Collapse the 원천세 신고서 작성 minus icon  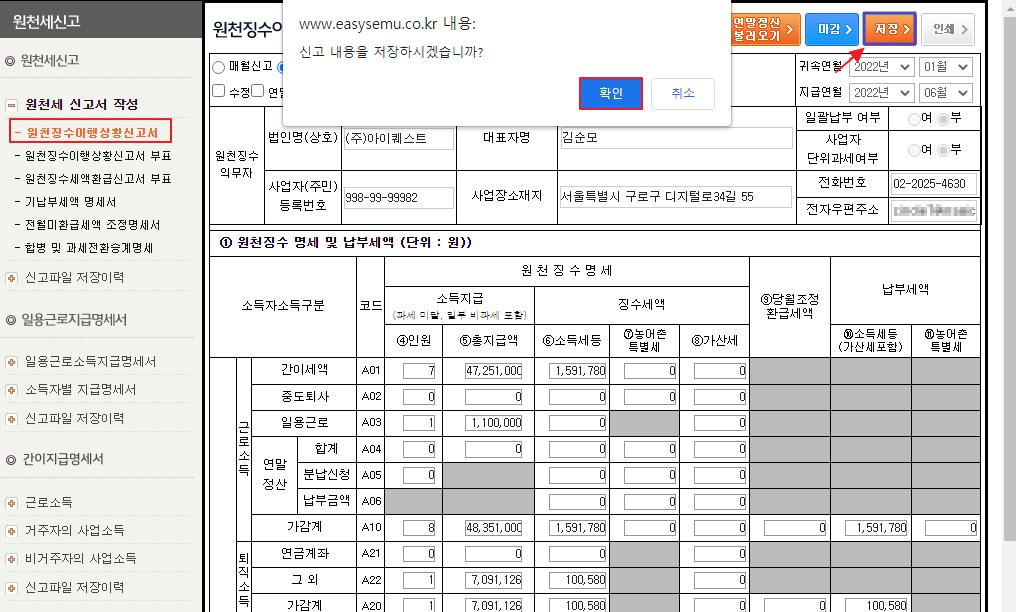coord(11,105)
